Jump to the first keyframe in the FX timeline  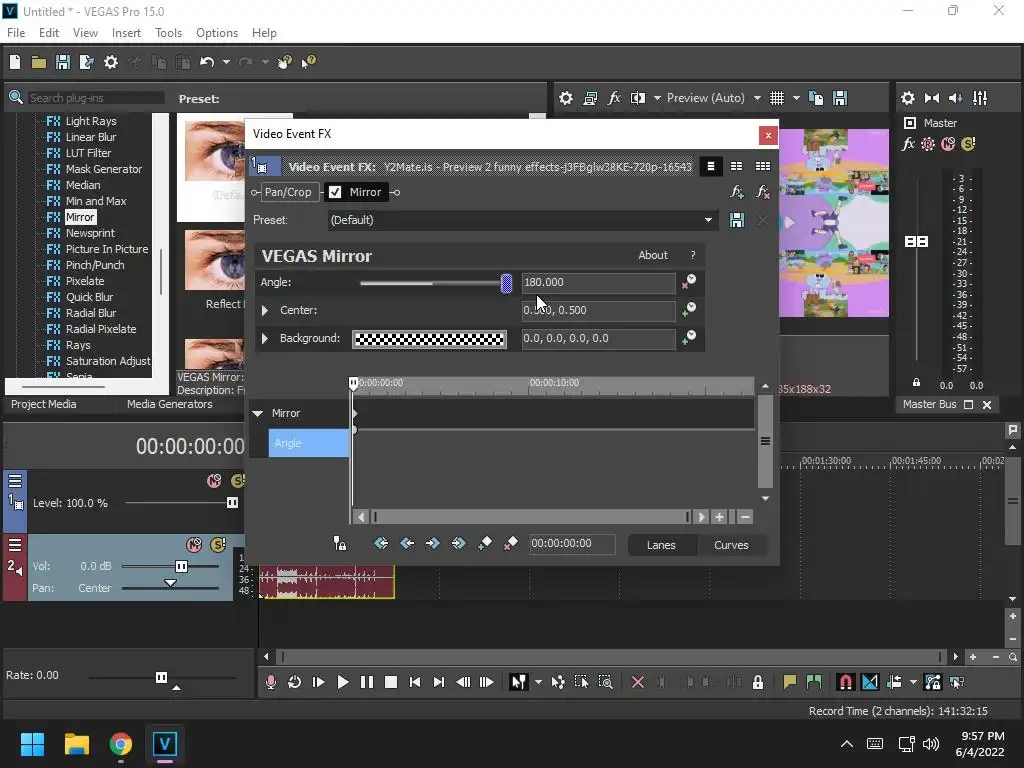click(x=381, y=543)
